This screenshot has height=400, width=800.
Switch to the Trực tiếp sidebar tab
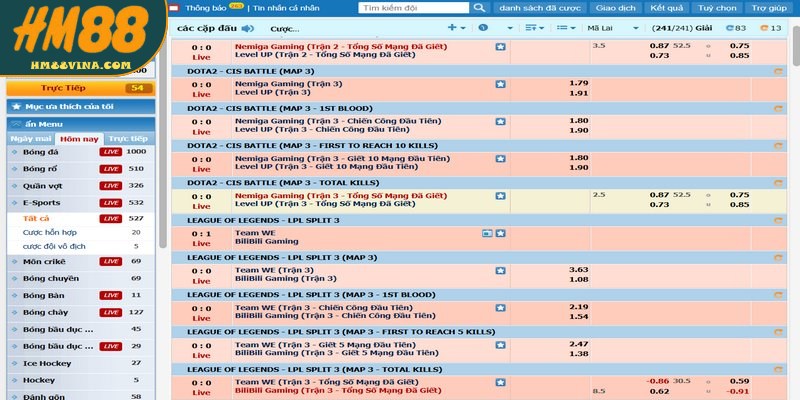tap(128, 138)
